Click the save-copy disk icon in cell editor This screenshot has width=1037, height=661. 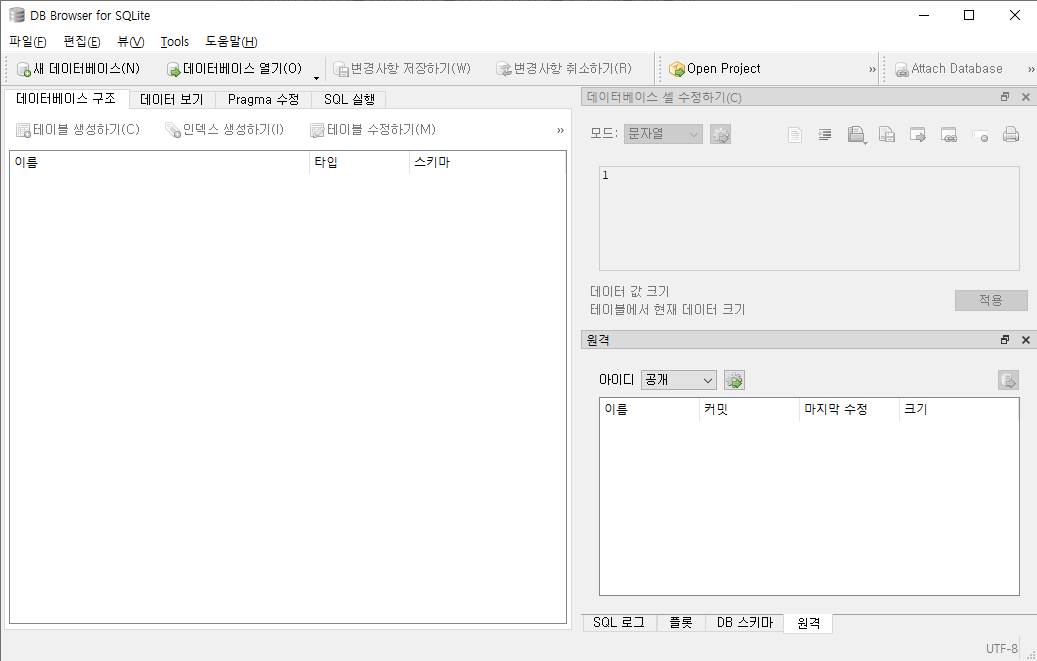[887, 135]
